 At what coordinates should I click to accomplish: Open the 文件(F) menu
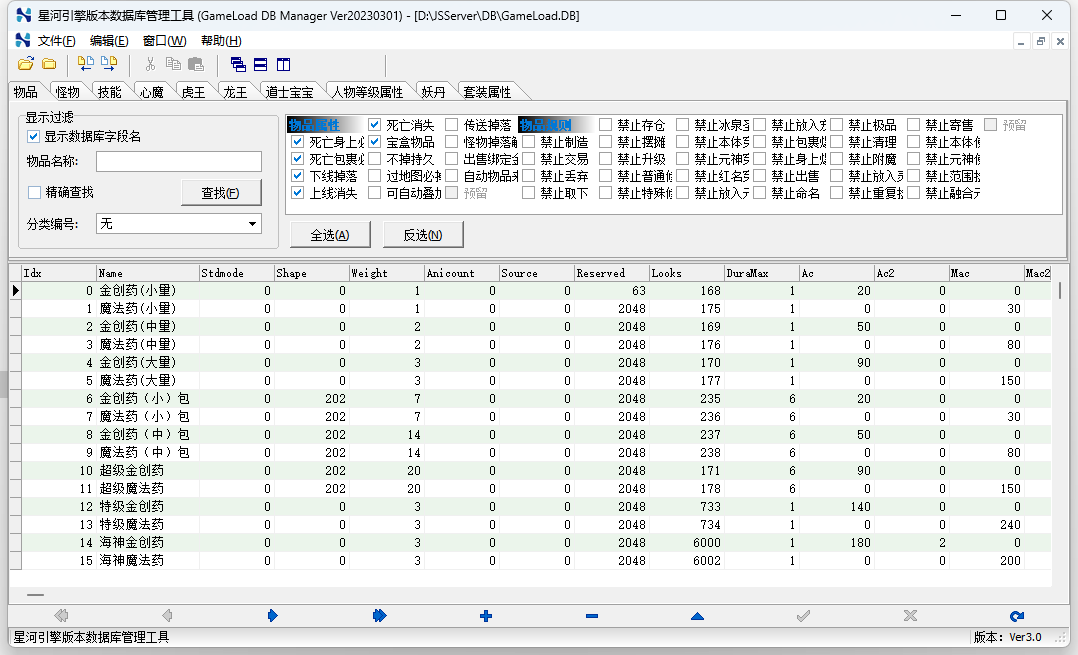(x=56, y=41)
